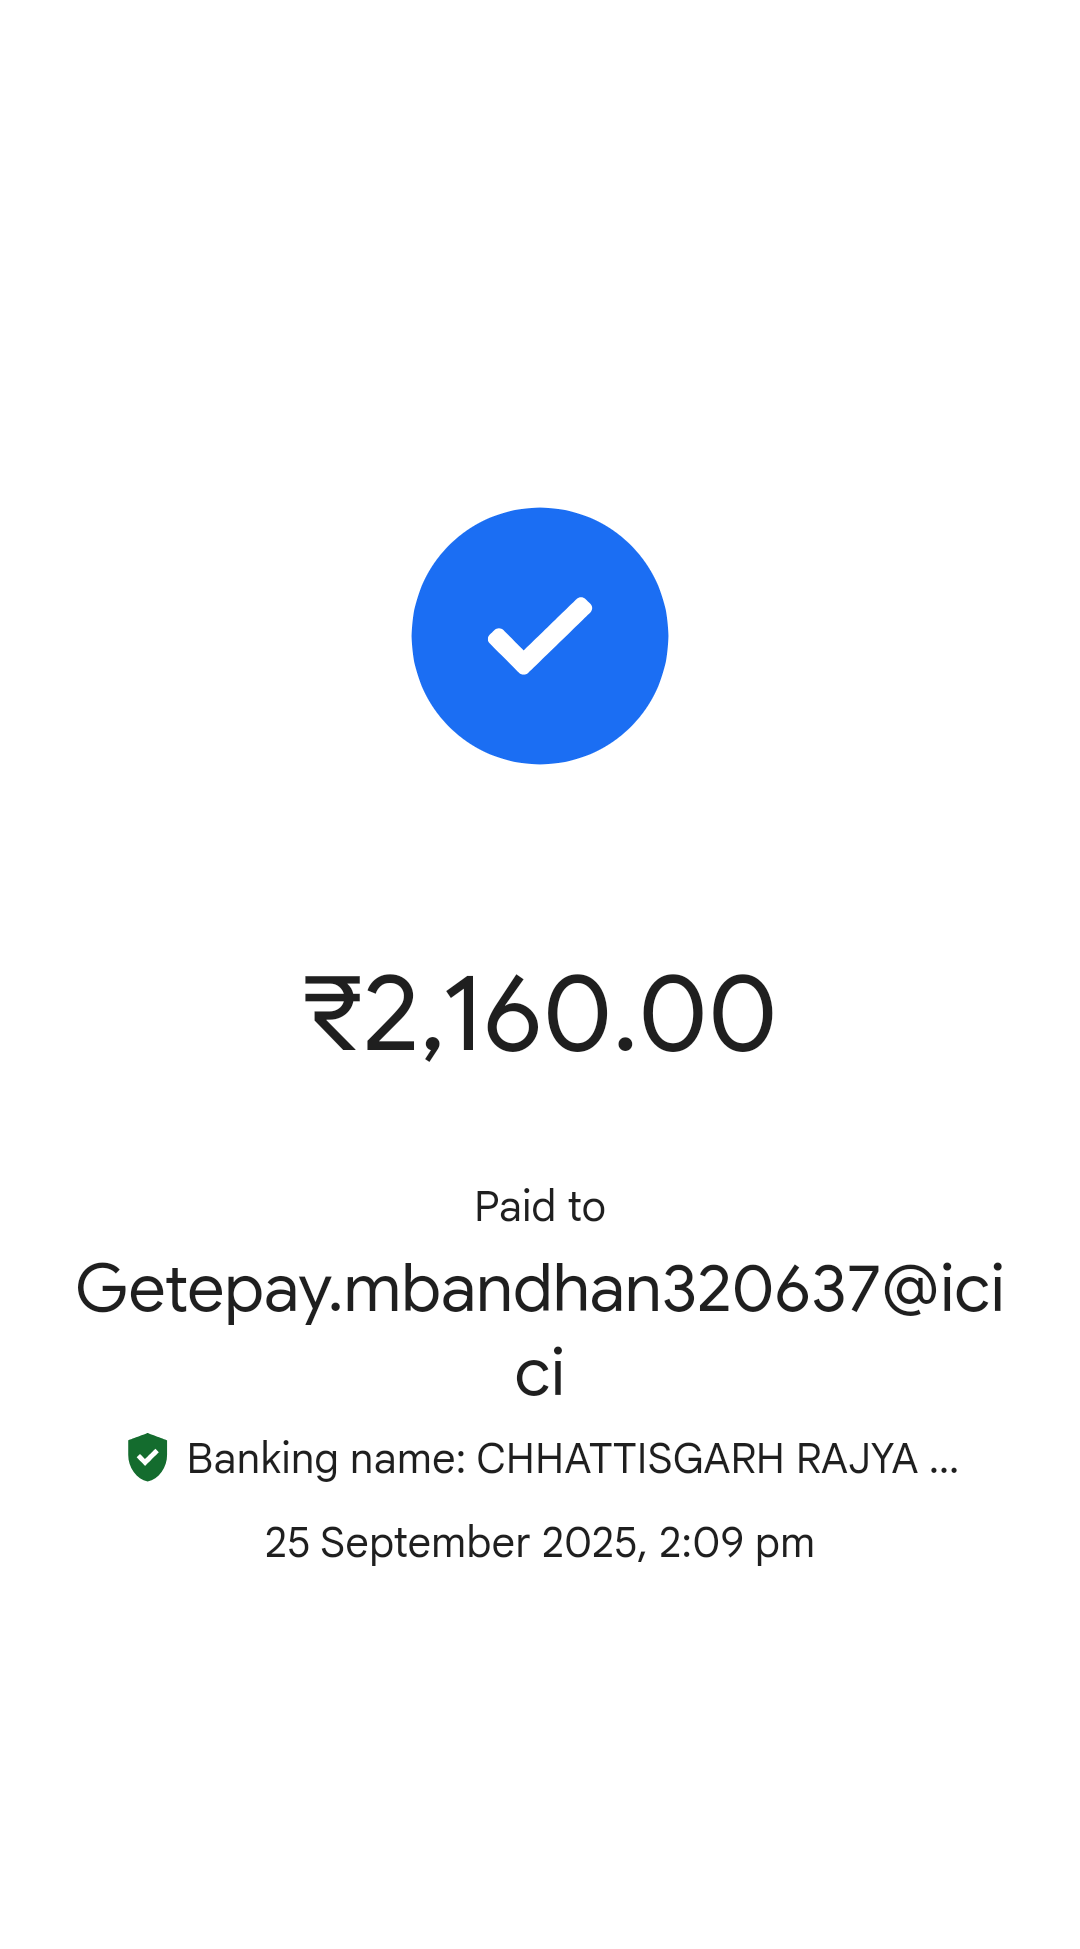Image resolution: width=1080 pixels, height=1949 pixels.
Task: Tap the blue payment success circle
Action: [x=540, y=636]
